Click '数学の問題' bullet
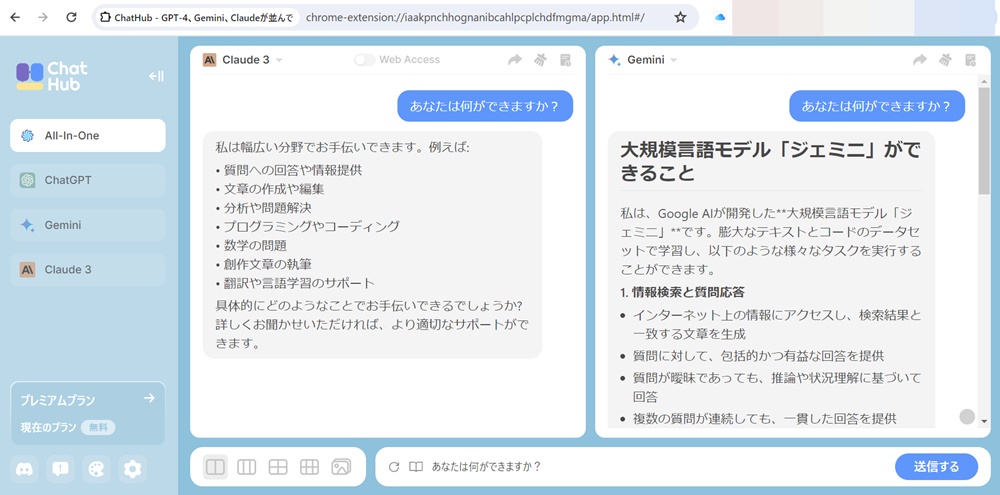Image resolution: width=1000 pixels, height=495 pixels. point(255,246)
